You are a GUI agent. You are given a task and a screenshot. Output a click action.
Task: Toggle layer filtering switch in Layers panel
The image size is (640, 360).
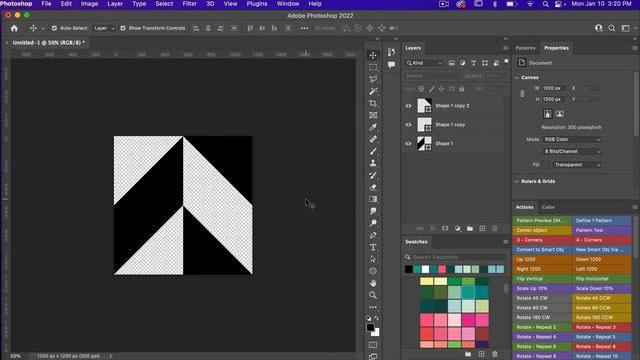tap(507, 62)
